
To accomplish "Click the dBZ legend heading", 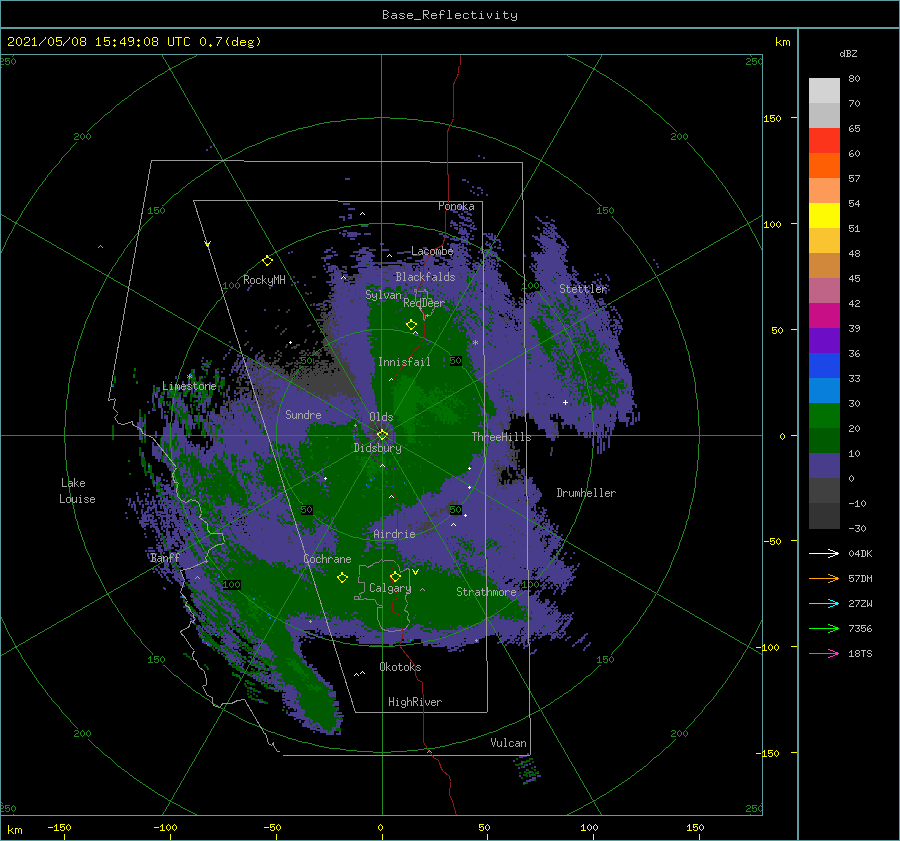I will click(x=848, y=54).
